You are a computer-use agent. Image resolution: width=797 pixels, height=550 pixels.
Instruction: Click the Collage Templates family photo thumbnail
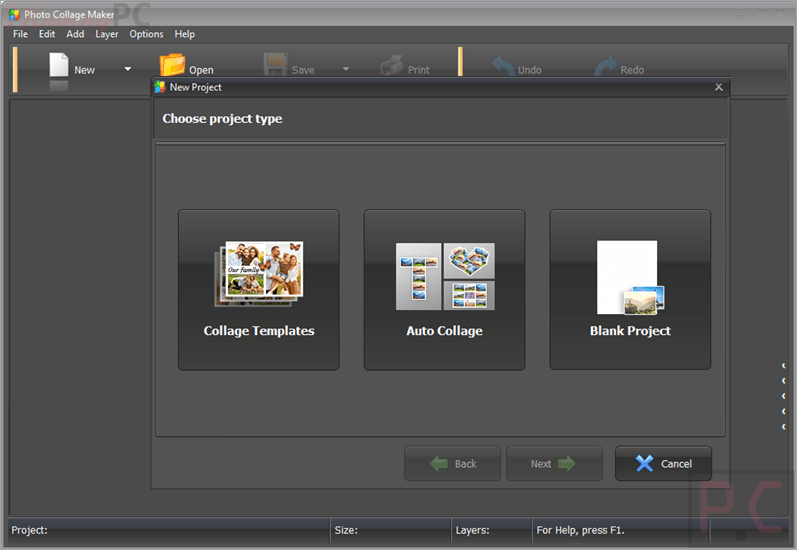259,274
